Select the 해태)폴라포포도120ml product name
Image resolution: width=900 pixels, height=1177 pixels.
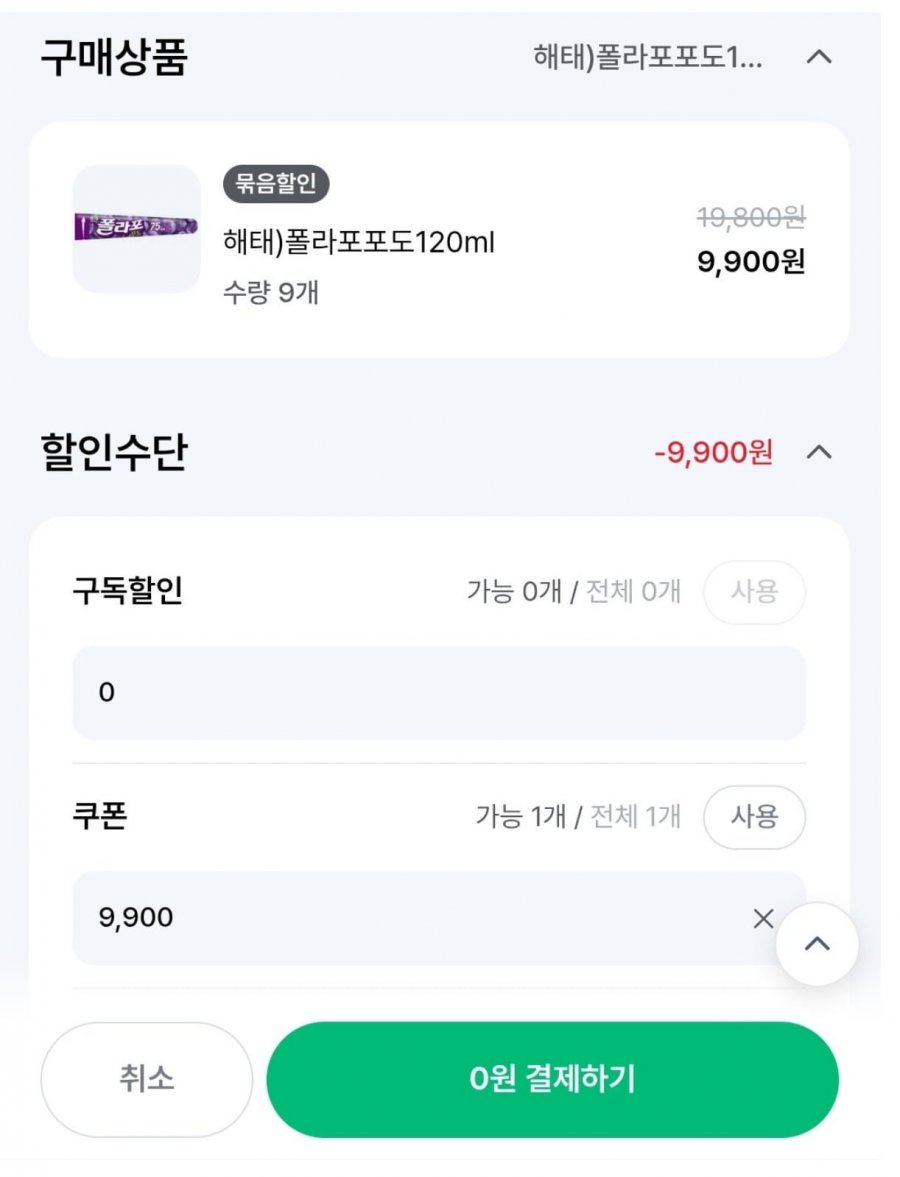coord(359,242)
